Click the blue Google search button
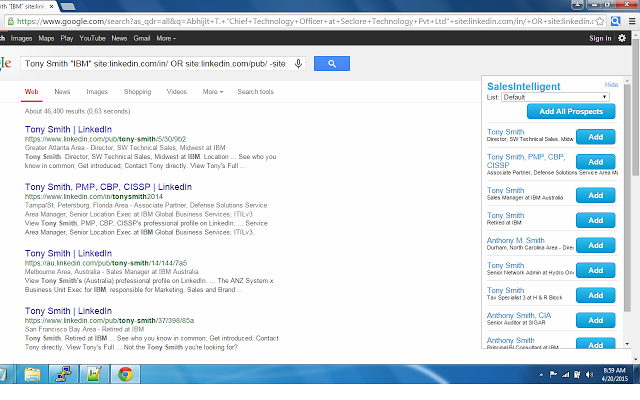 click(x=331, y=64)
